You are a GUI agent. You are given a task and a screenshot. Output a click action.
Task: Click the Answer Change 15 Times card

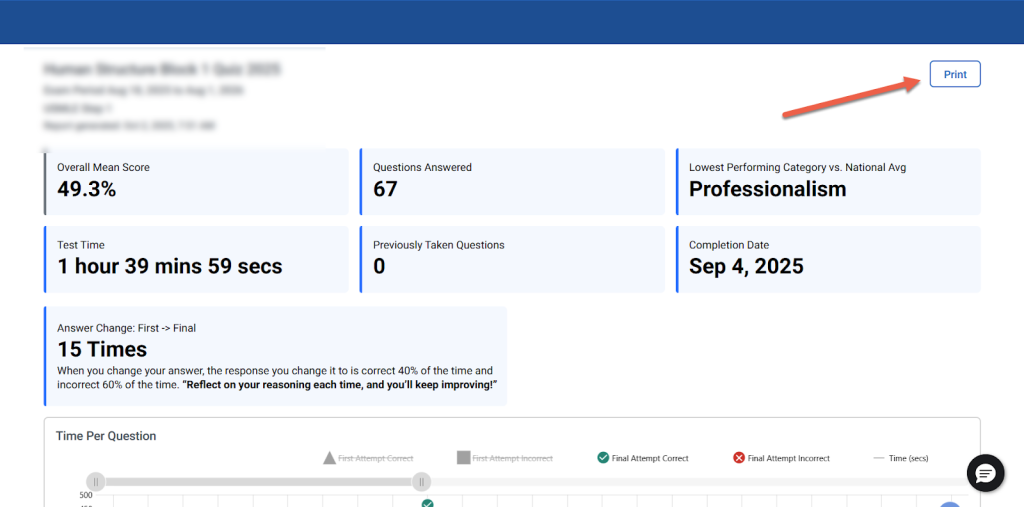pos(276,356)
